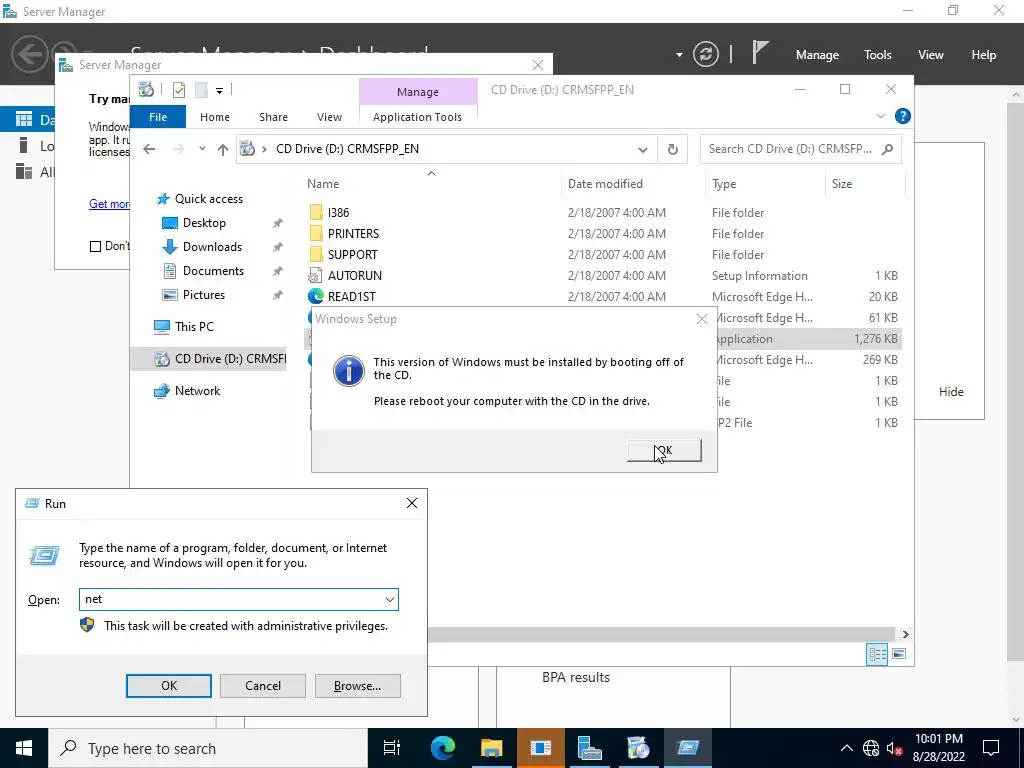The image size is (1024, 768).
Task: Open File Explorer taskbar icon
Action: coord(491,748)
